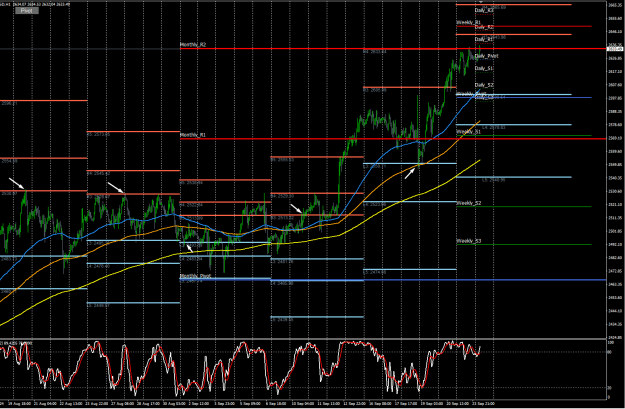Select the Weekly_S2 level label
The height and width of the screenshot is (409, 625).
469,203
